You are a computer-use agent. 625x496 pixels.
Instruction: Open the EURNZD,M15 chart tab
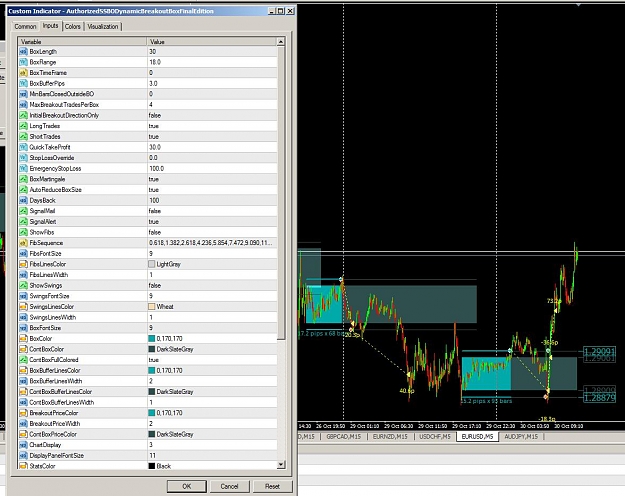pyautogui.click(x=390, y=437)
